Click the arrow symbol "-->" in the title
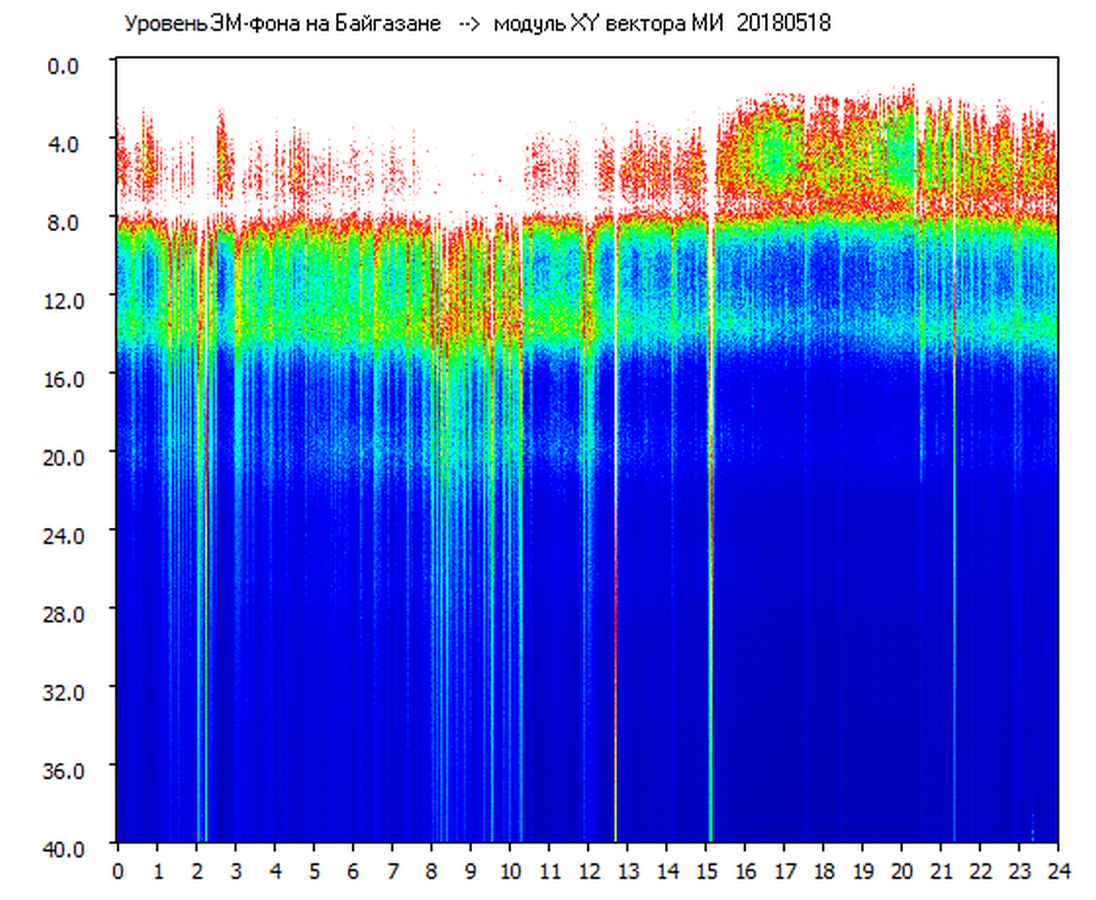 (470, 24)
